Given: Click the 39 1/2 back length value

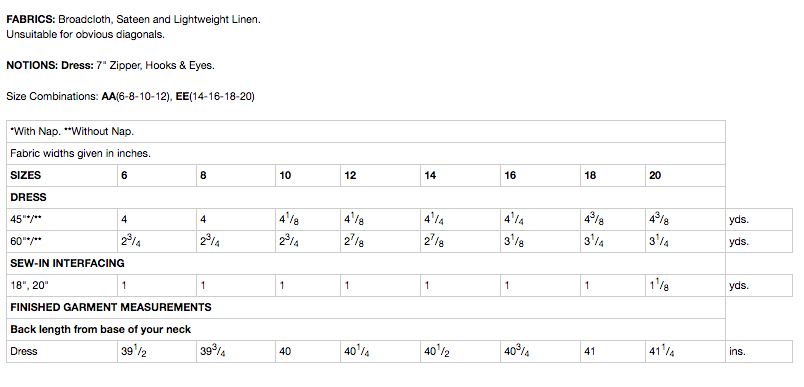Looking at the screenshot, I should [x=157, y=352].
